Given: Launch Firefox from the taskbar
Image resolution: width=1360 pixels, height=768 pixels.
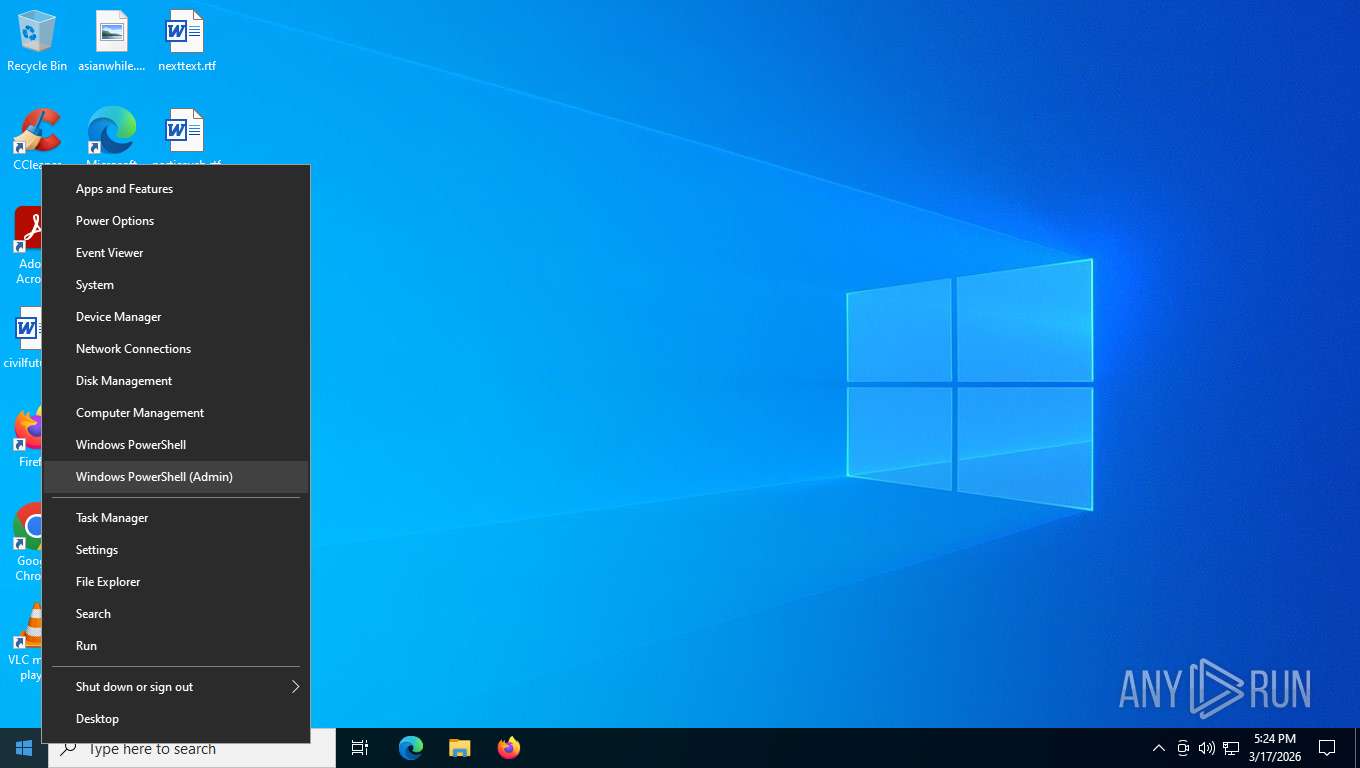Looking at the screenshot, I should click(509, 748).
